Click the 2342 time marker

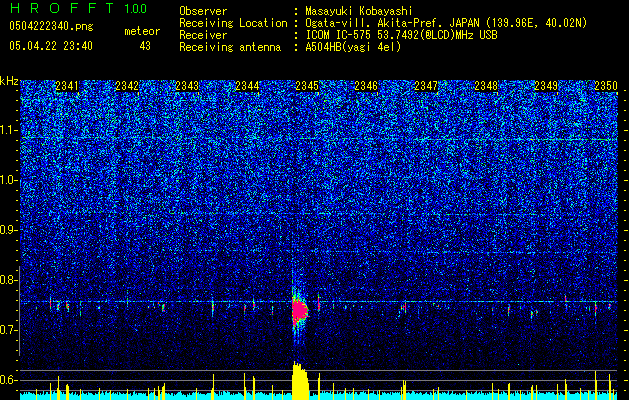point(127,86)
